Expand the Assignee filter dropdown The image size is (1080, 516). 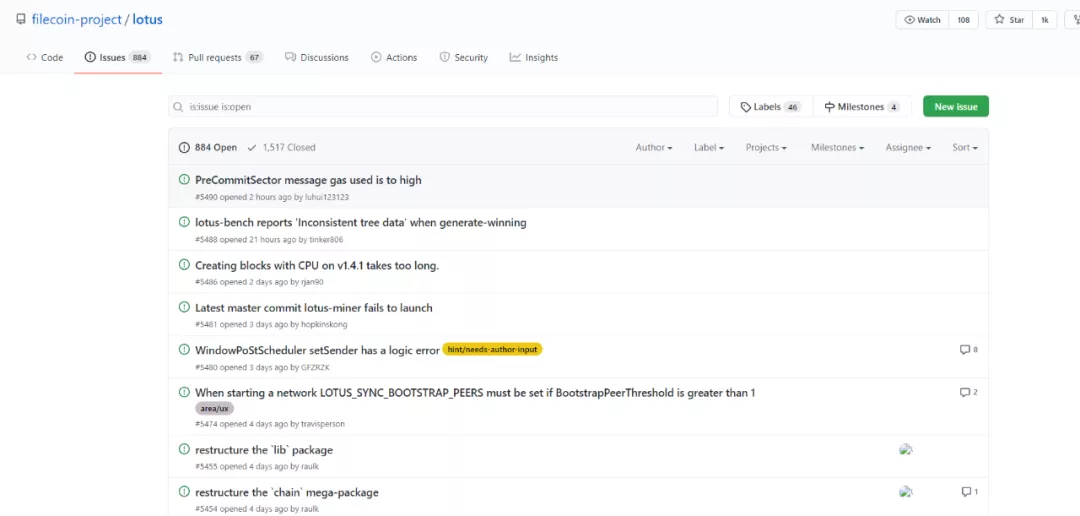pos(908,147)
